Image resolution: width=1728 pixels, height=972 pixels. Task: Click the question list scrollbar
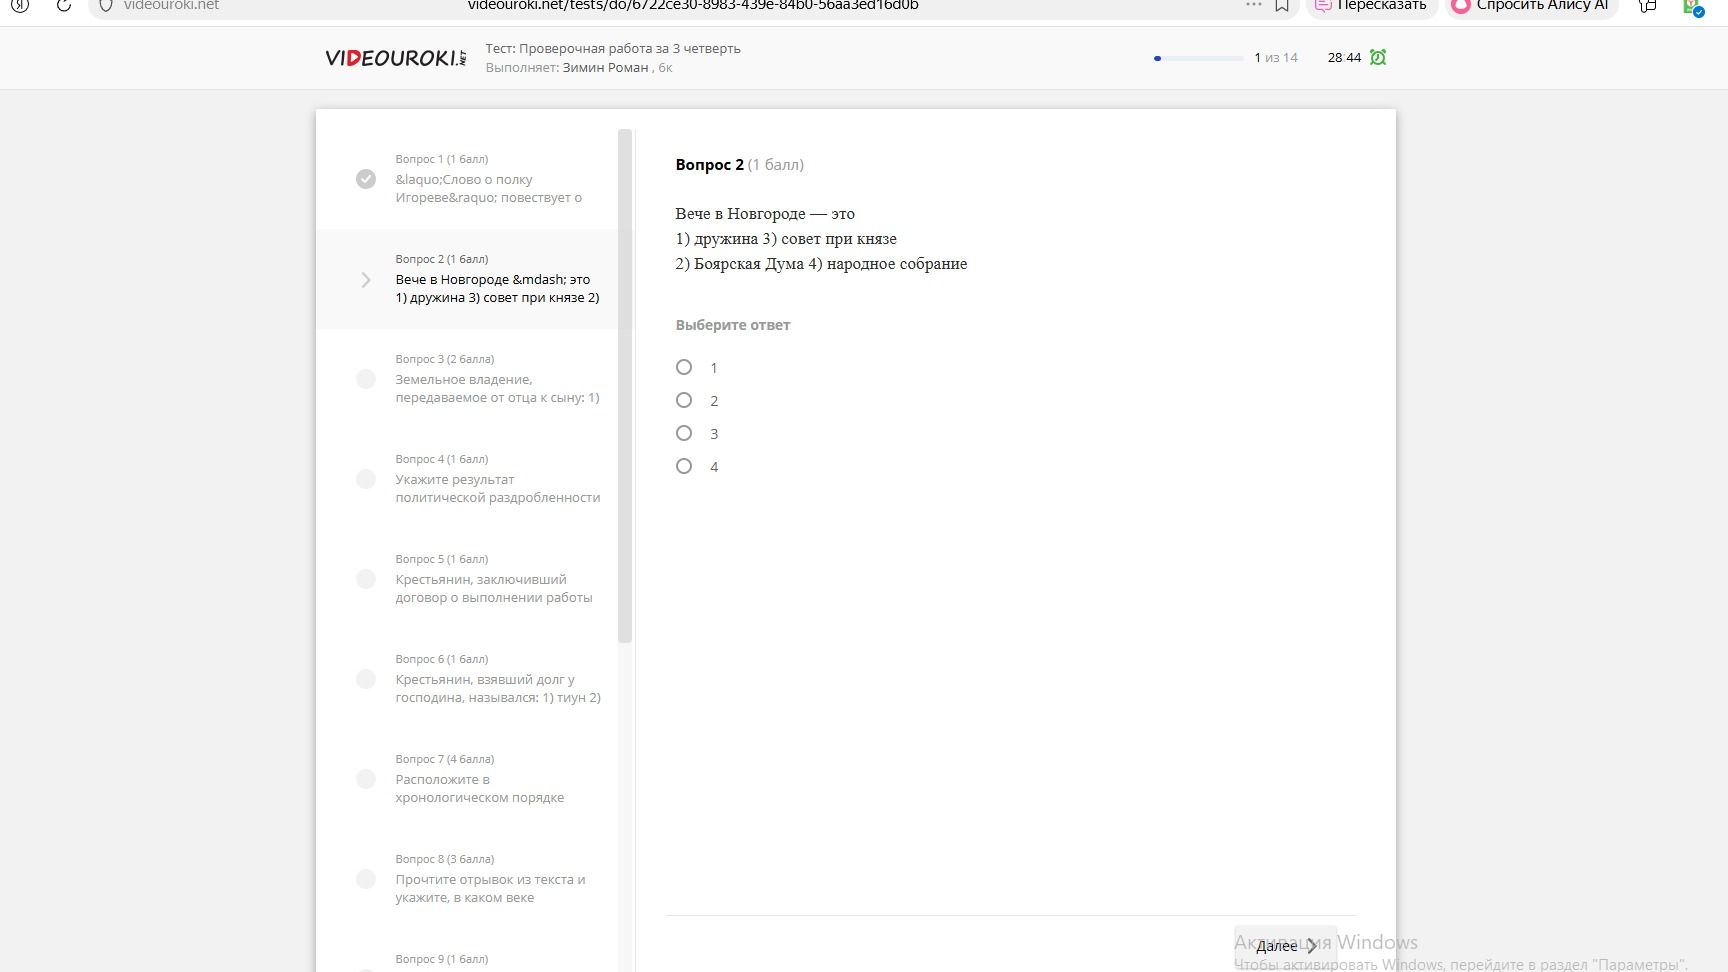625,386
